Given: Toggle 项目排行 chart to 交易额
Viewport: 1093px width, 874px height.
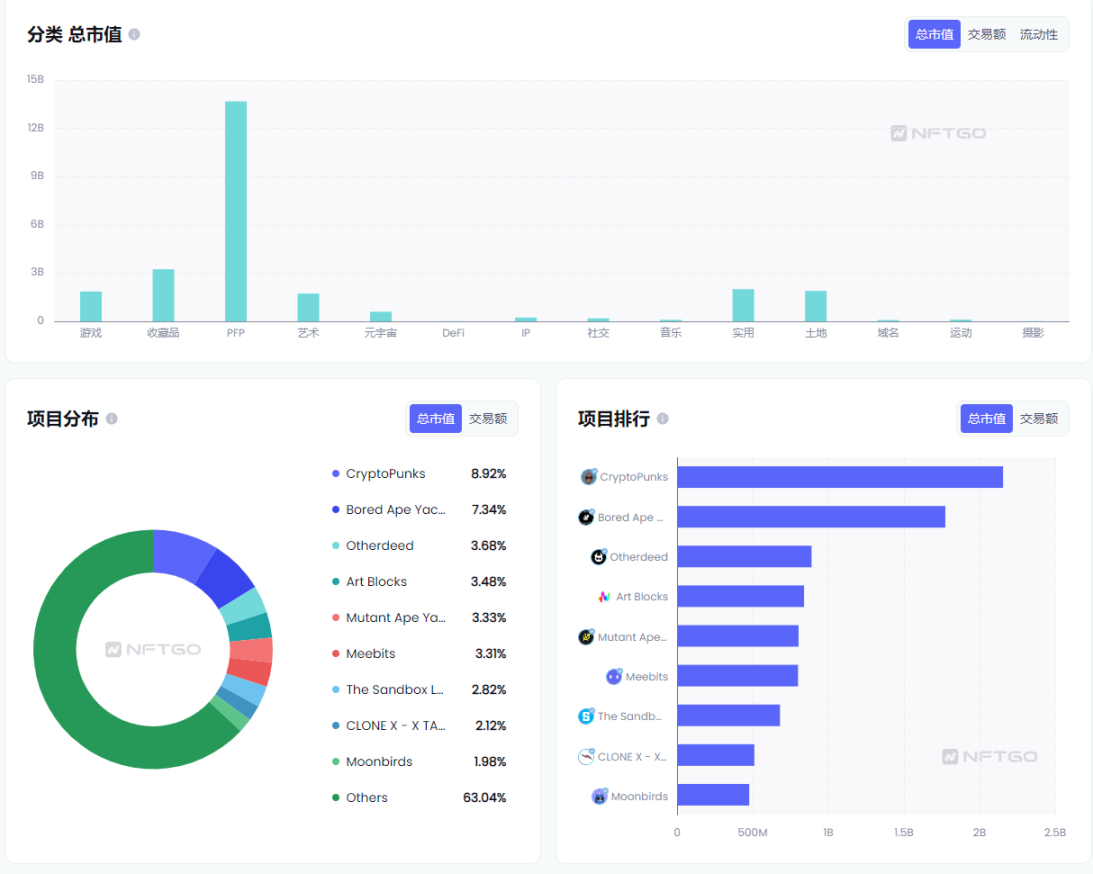Looking at the screenshot, I should [1038, 419].
